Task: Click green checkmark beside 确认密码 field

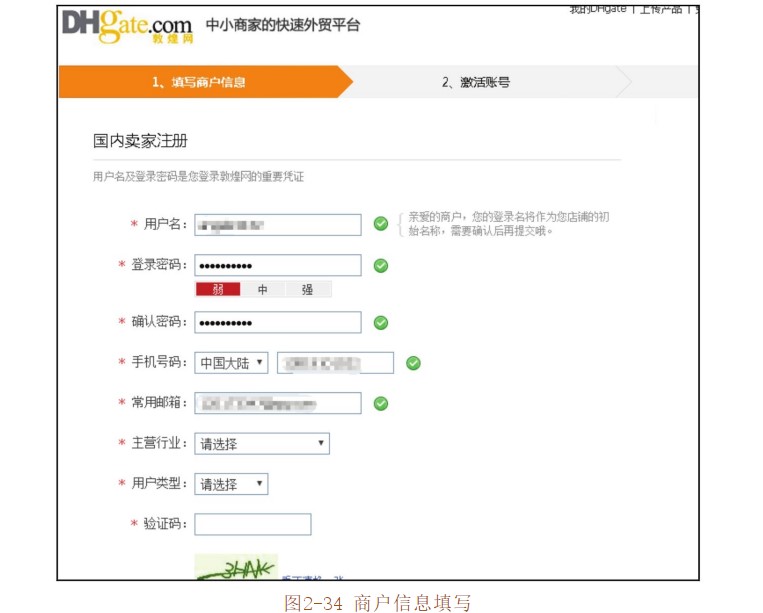Action: (381, 322)
